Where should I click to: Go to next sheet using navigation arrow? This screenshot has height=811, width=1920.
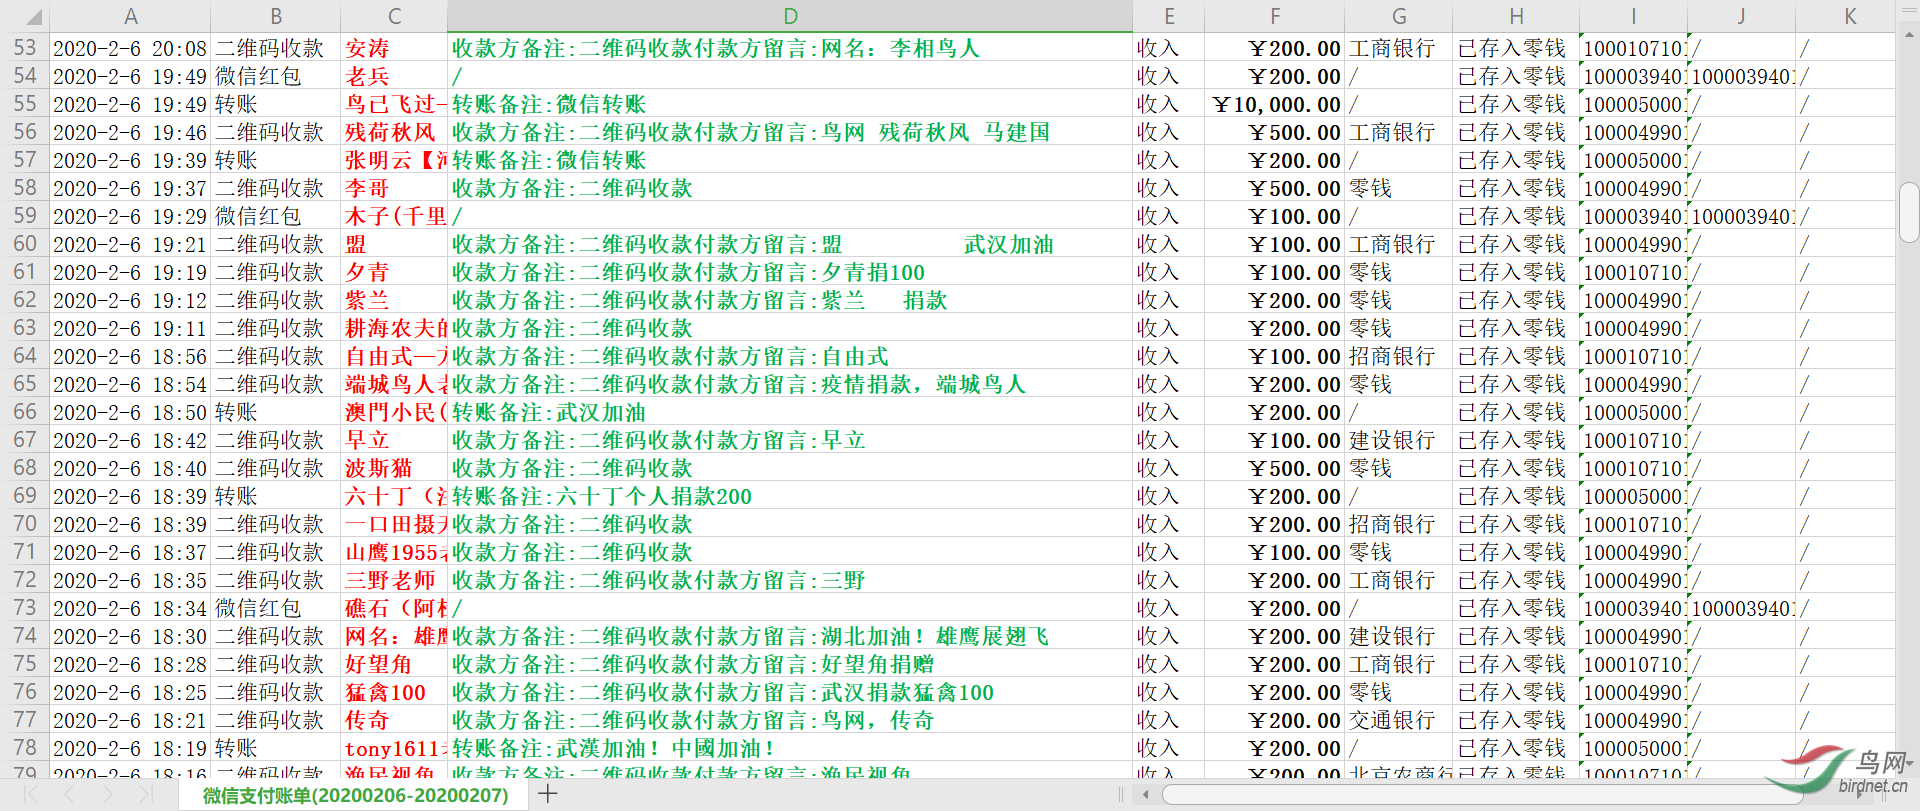click(x=108, y=794)
